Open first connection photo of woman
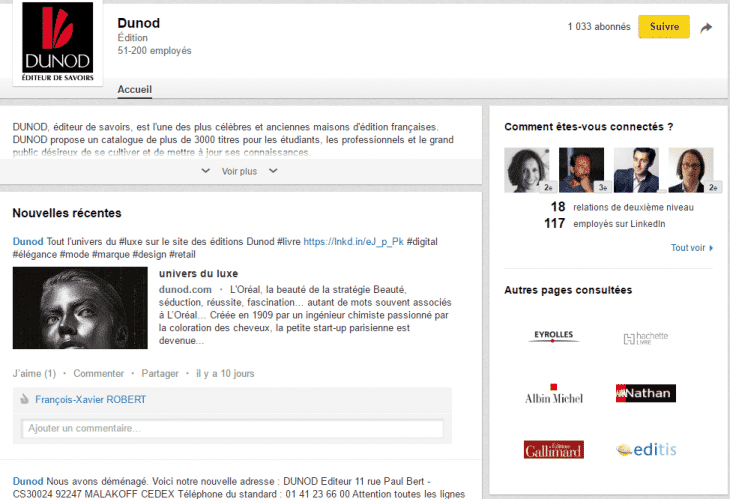This screenshot has width=730, height=499. pos(527,170)
